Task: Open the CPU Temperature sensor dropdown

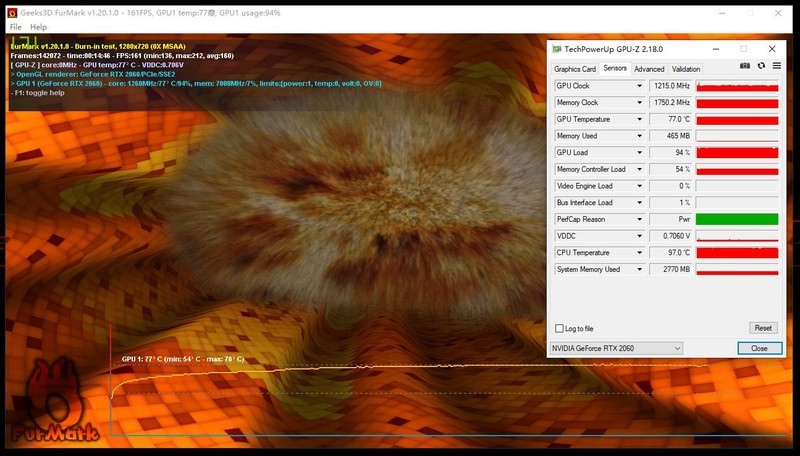Action: click(x=639, y=252)
